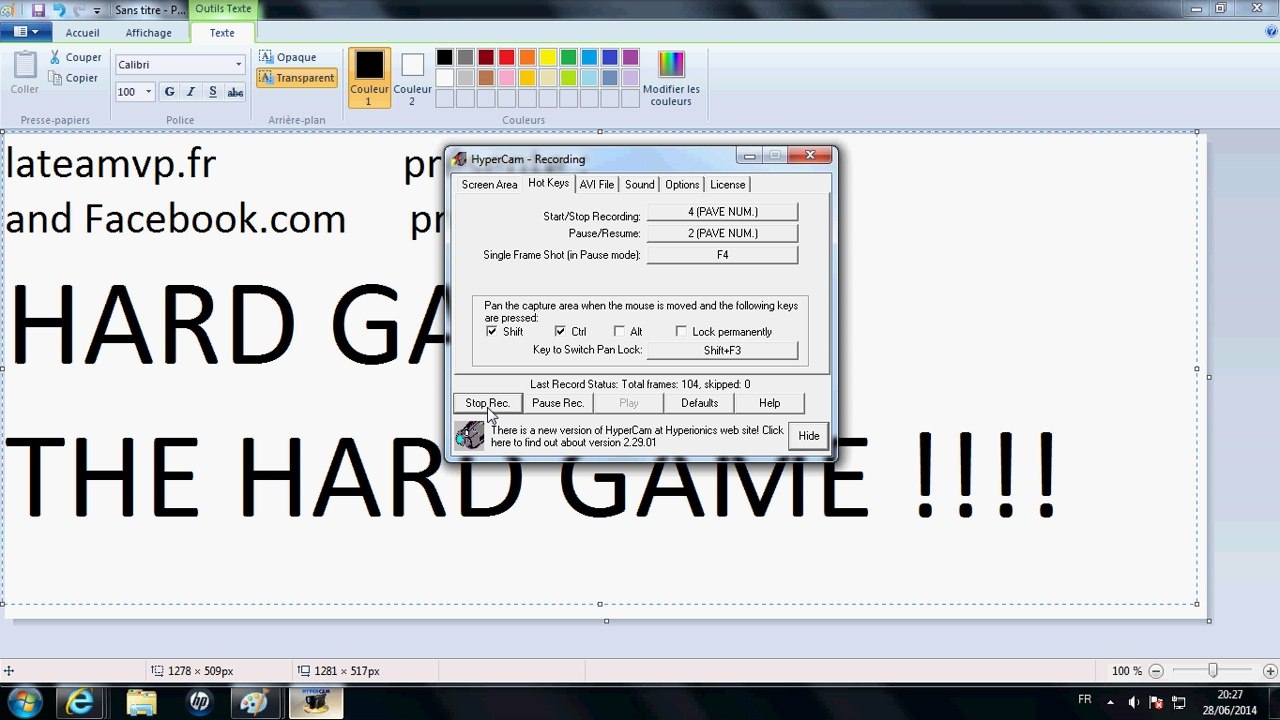This screenshot has width=1280, height=720.
Task: Choose the Opaque background option
Action: pos(288,57)
